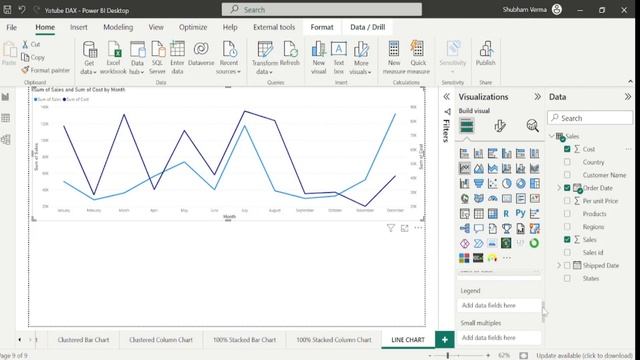
Task: Go to 100% Stacked Column Chart page
Action: pos(334,340)
